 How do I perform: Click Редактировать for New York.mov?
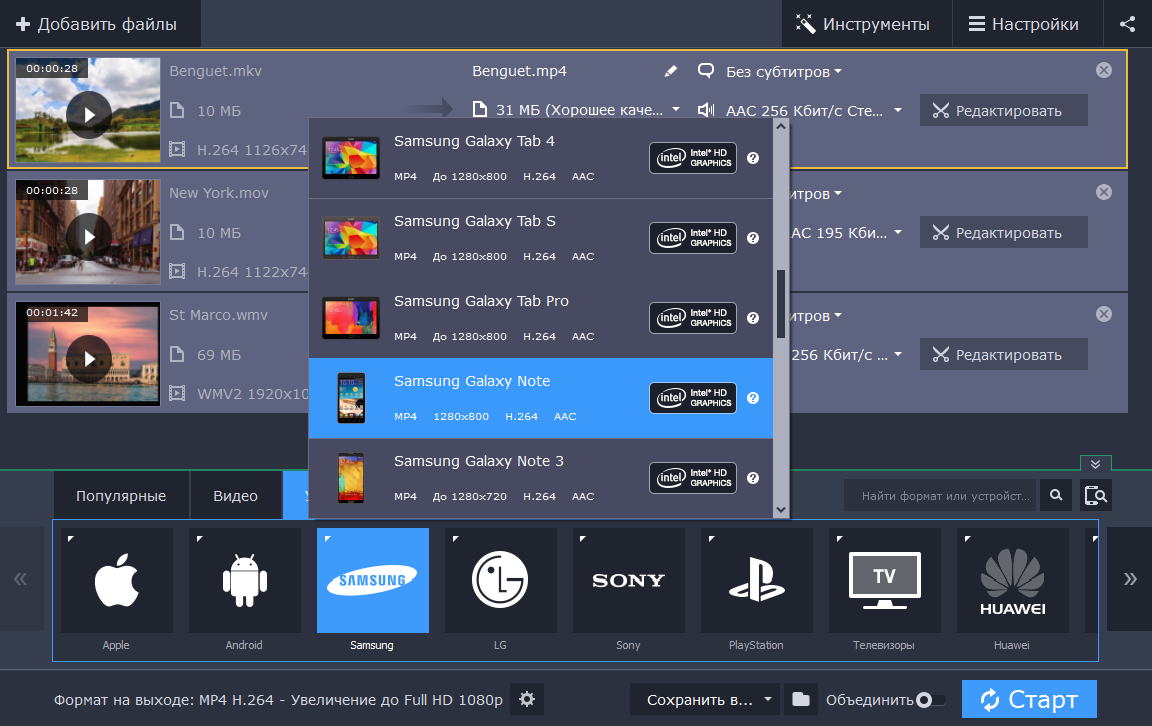[x=1004, y=232]
